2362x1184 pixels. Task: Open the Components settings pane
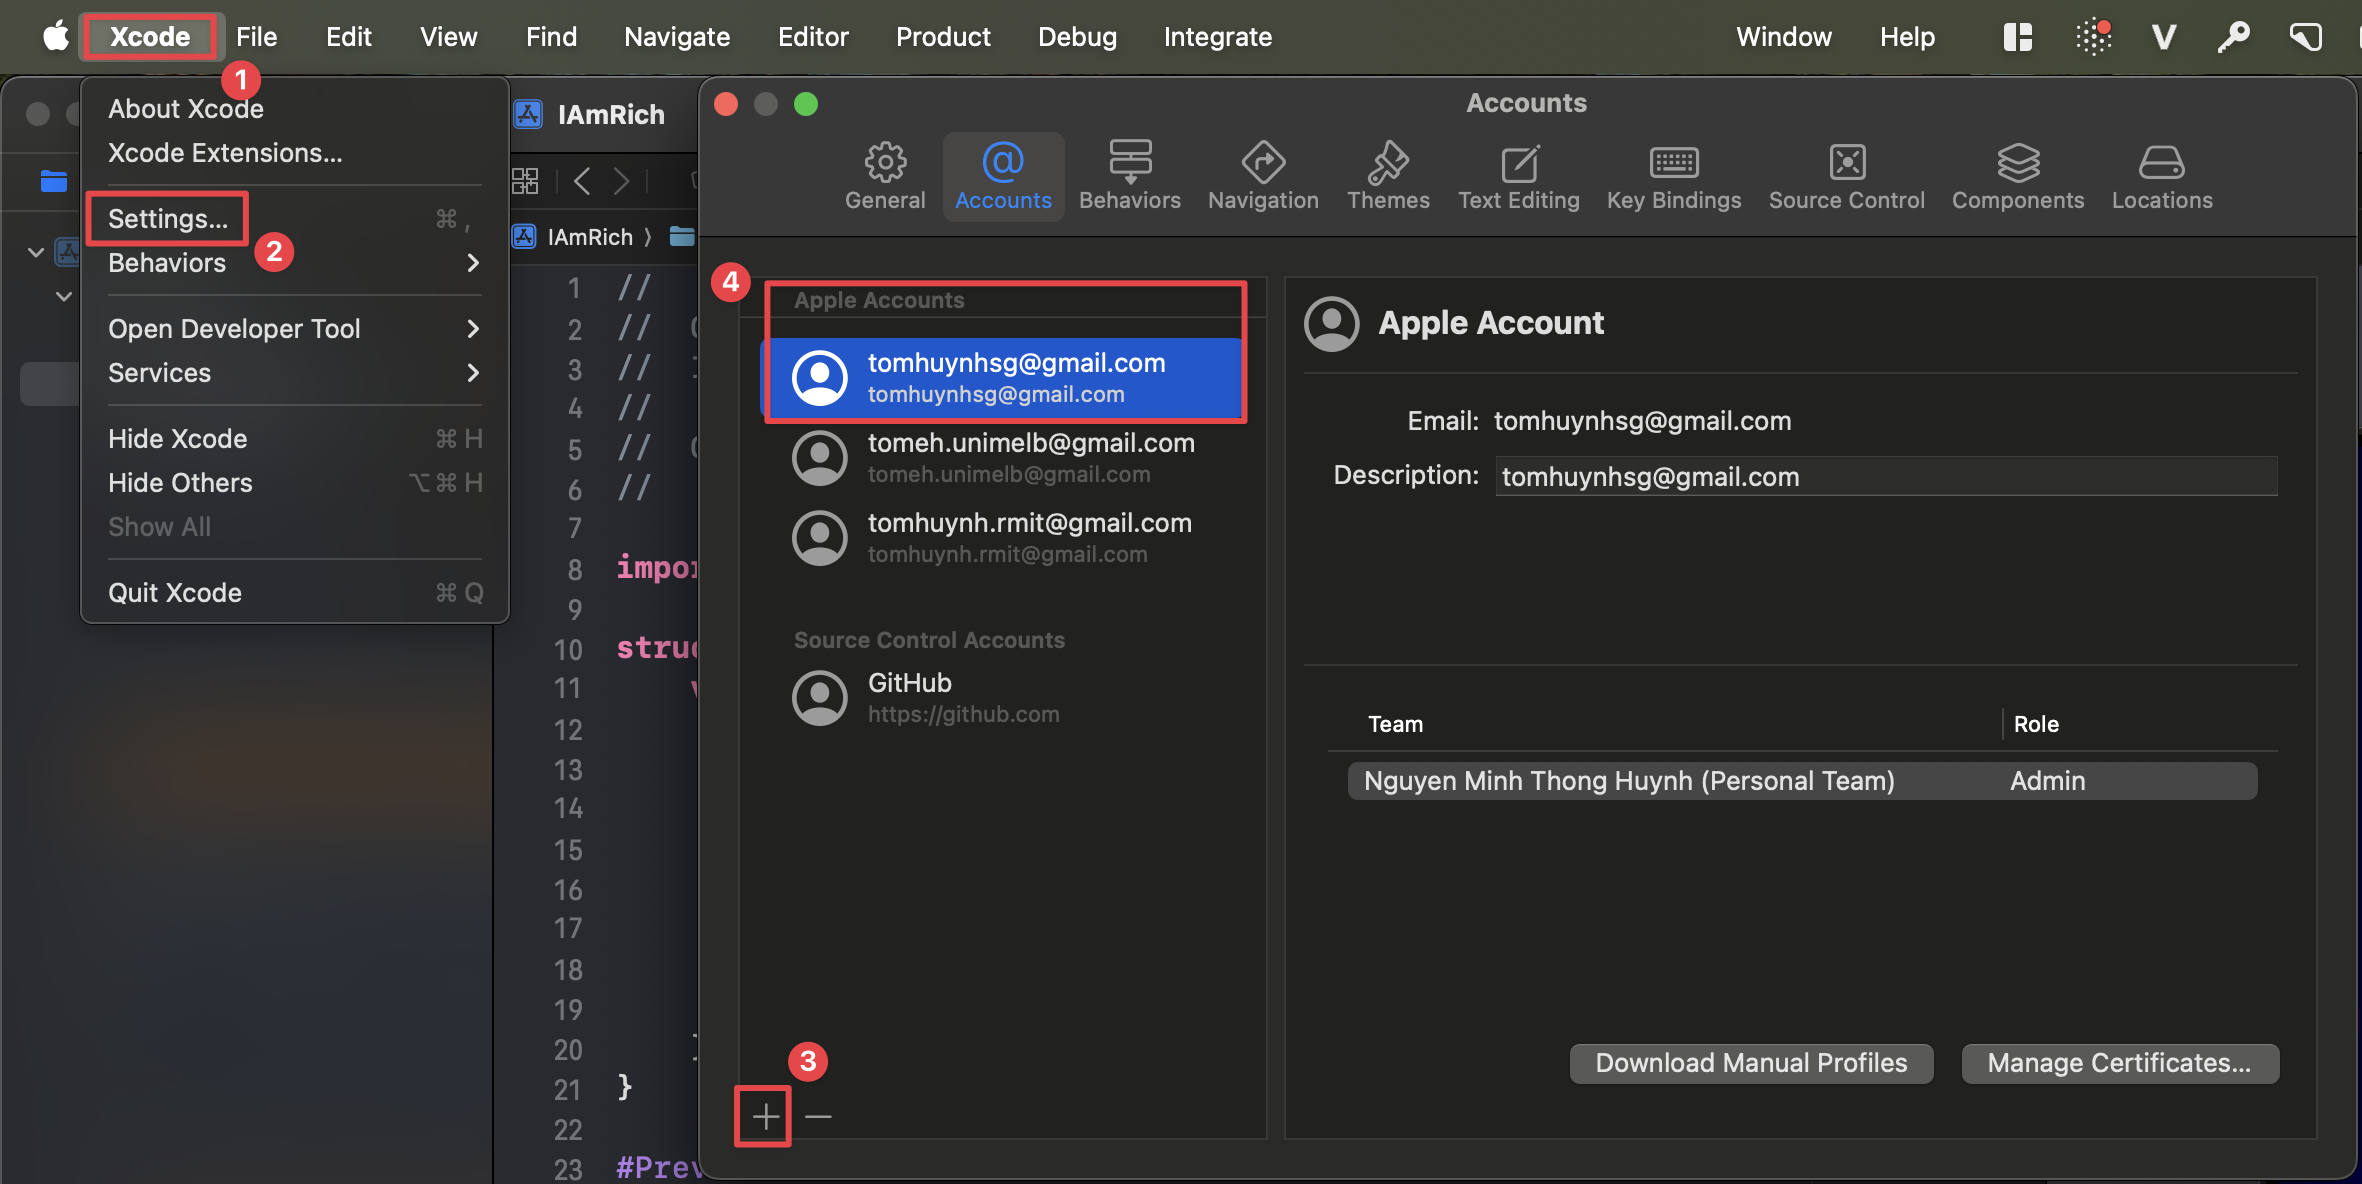[2017, 176]
